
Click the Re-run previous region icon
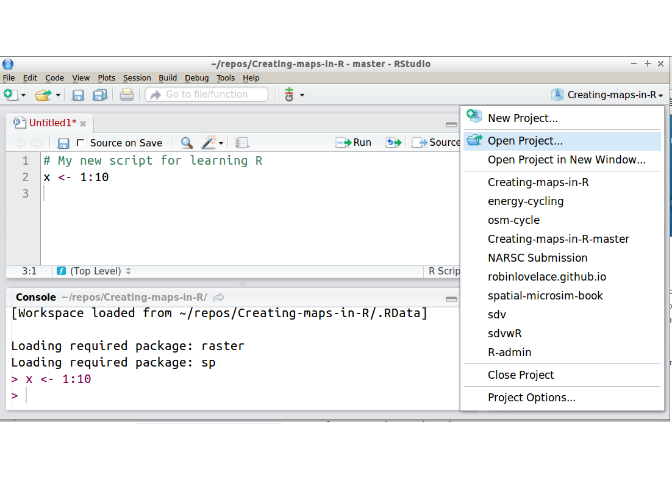393,142
